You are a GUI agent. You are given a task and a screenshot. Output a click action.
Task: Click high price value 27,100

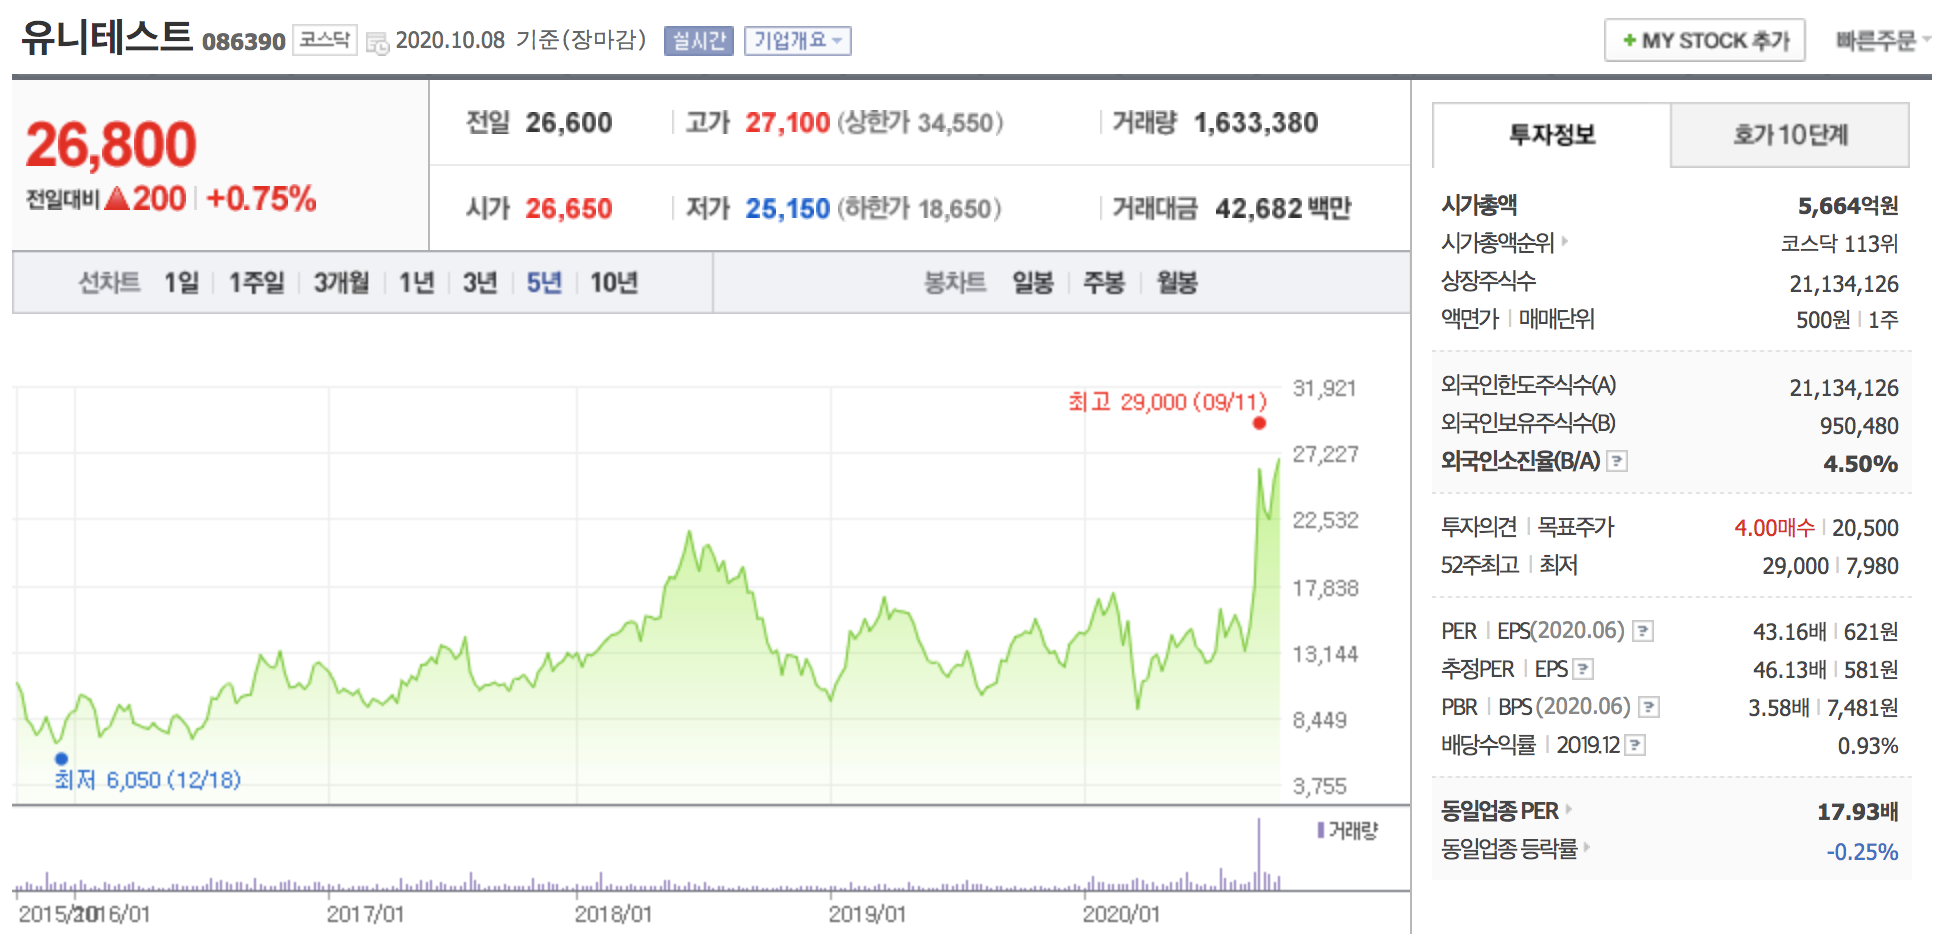pos(787,123)
